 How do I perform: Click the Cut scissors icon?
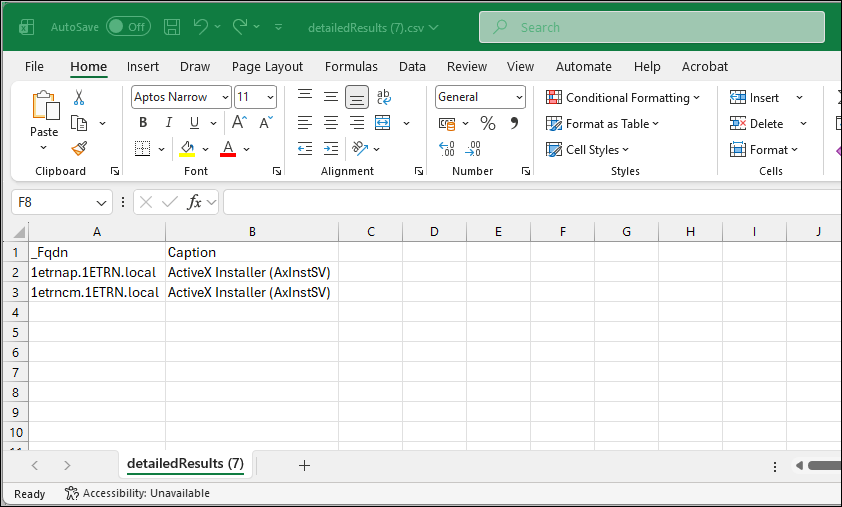click(x=79, y=98)
